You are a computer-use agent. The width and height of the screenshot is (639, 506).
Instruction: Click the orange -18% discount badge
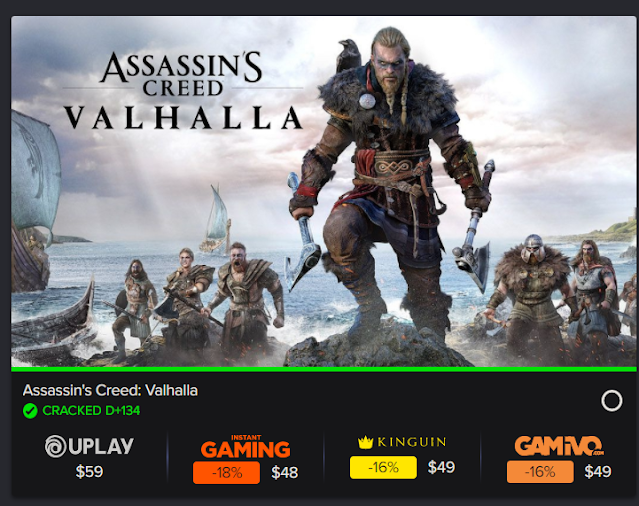[x=226, y=473]
